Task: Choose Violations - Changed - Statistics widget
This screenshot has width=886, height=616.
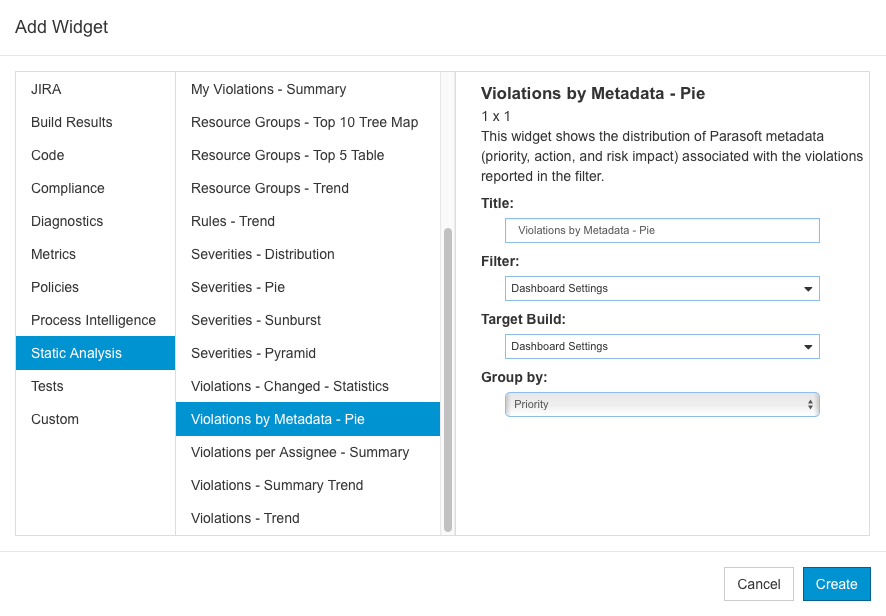Action: click(x=308, y=386)
